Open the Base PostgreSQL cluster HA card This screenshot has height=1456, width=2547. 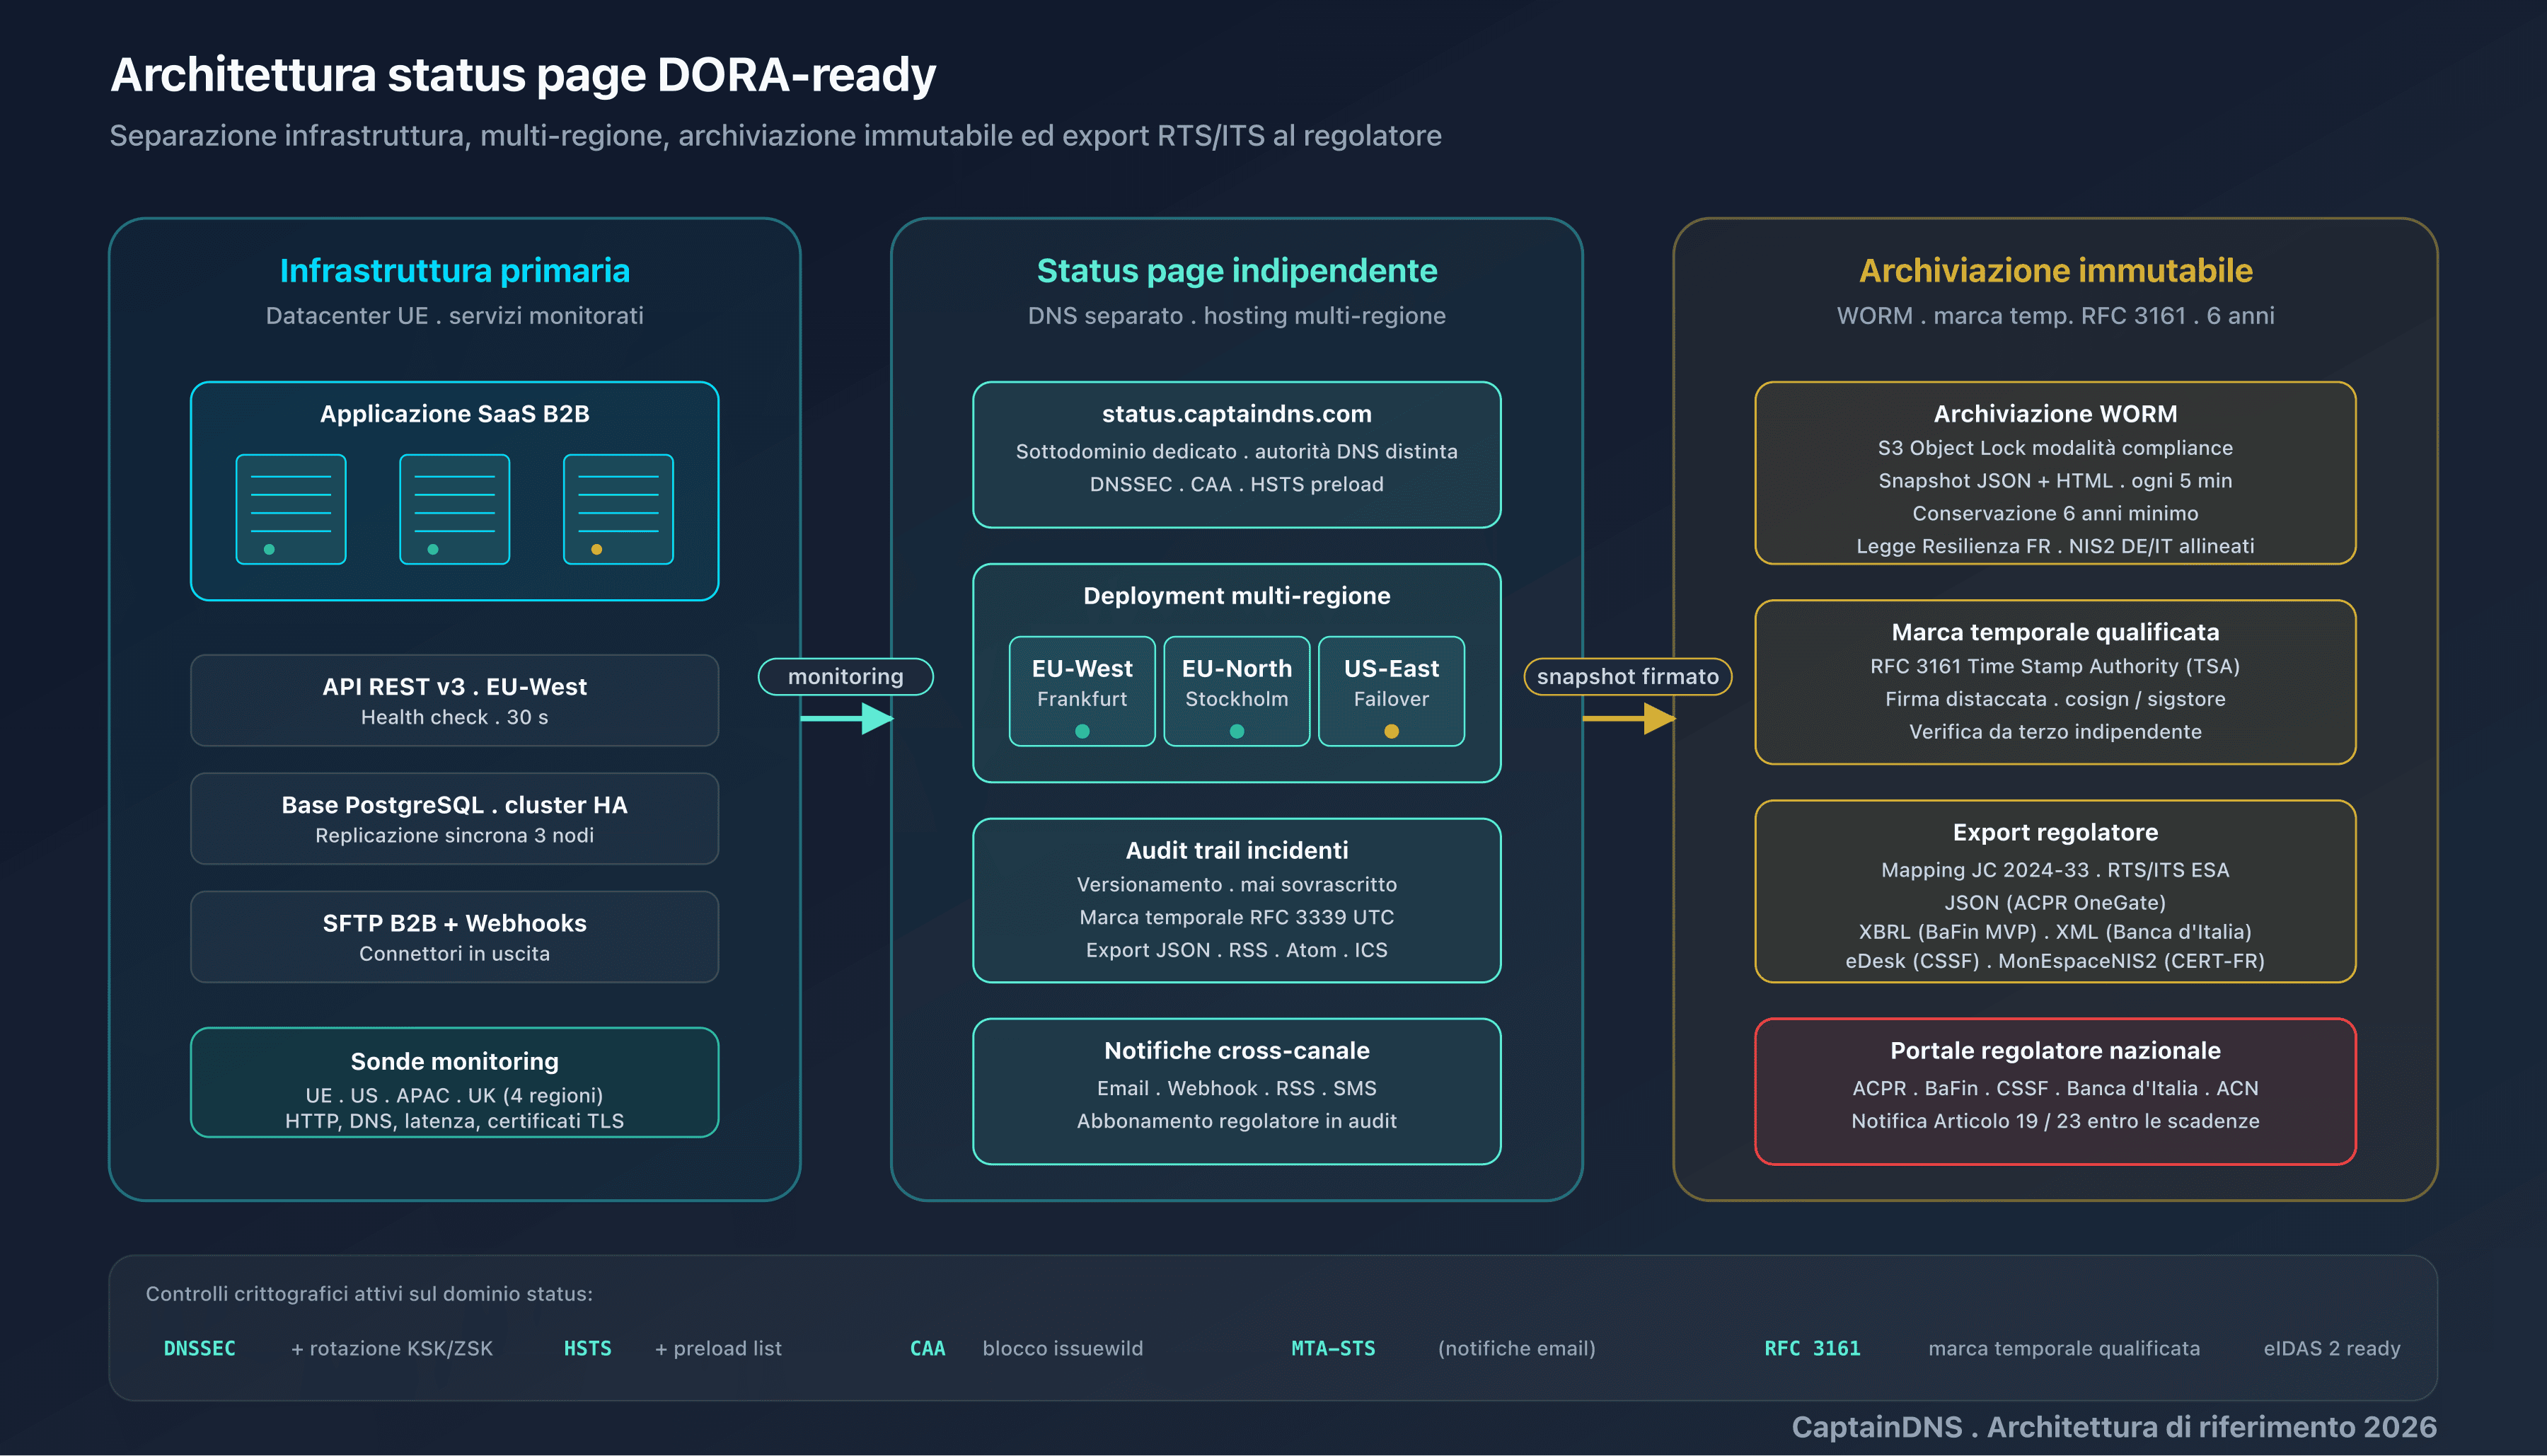454,818
